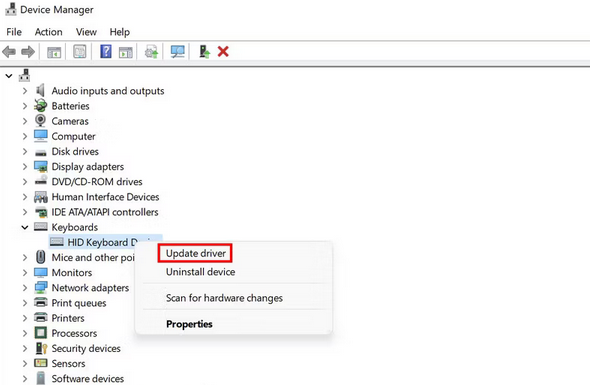Click the Computer monitor icon

[41, 136]
